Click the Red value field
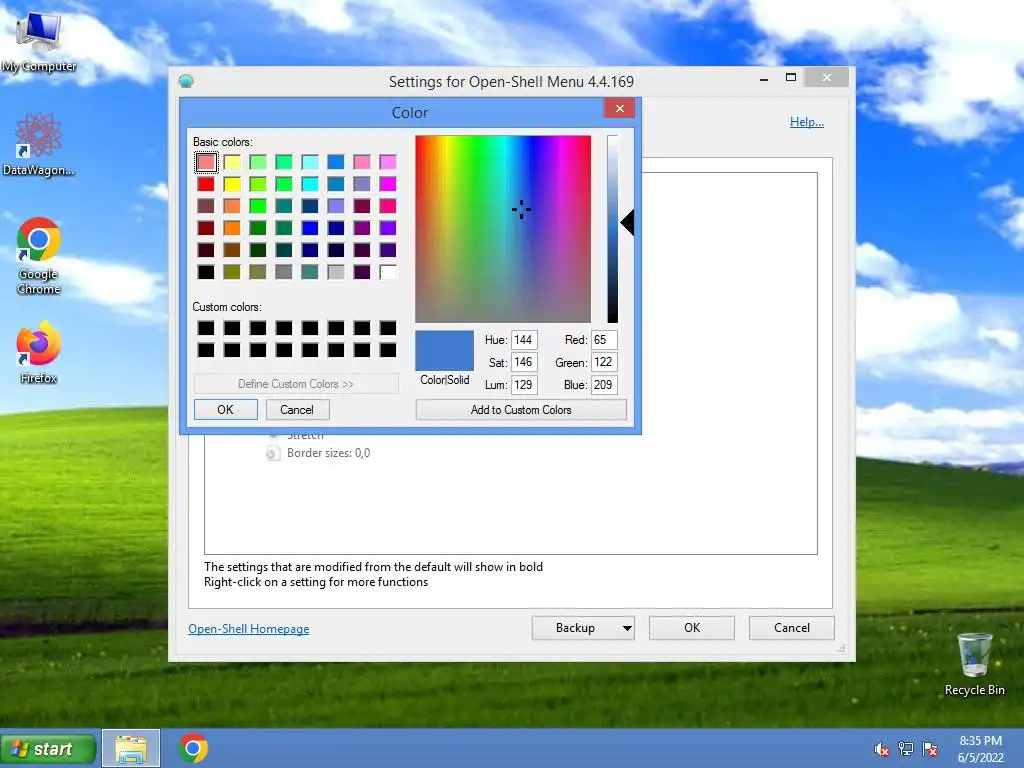 pos(604,340)
